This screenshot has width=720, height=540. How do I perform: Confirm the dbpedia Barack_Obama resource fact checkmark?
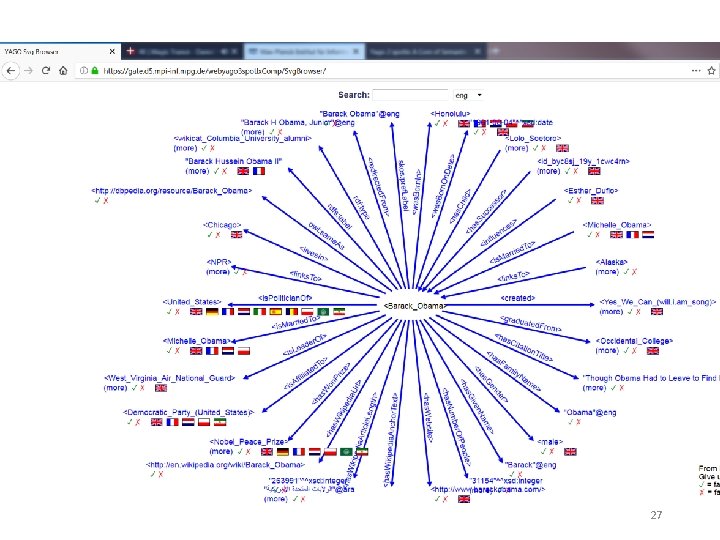(97, 201)
